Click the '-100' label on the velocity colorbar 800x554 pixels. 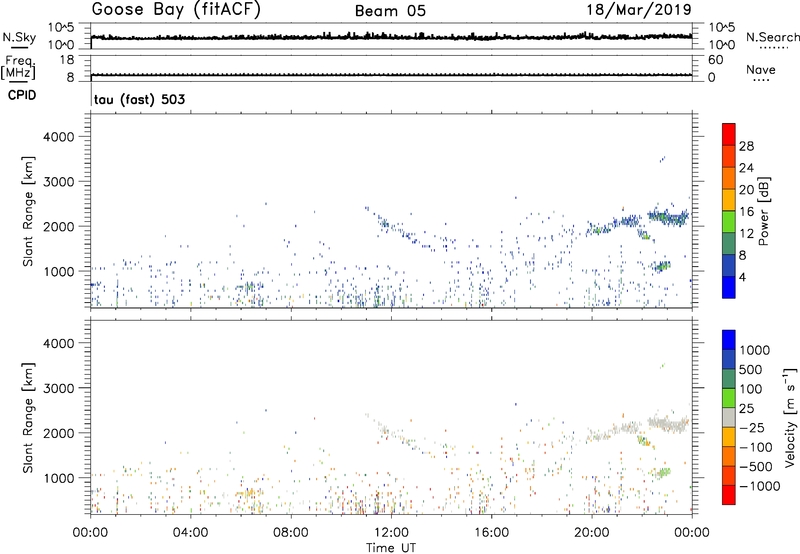[756, 447]
